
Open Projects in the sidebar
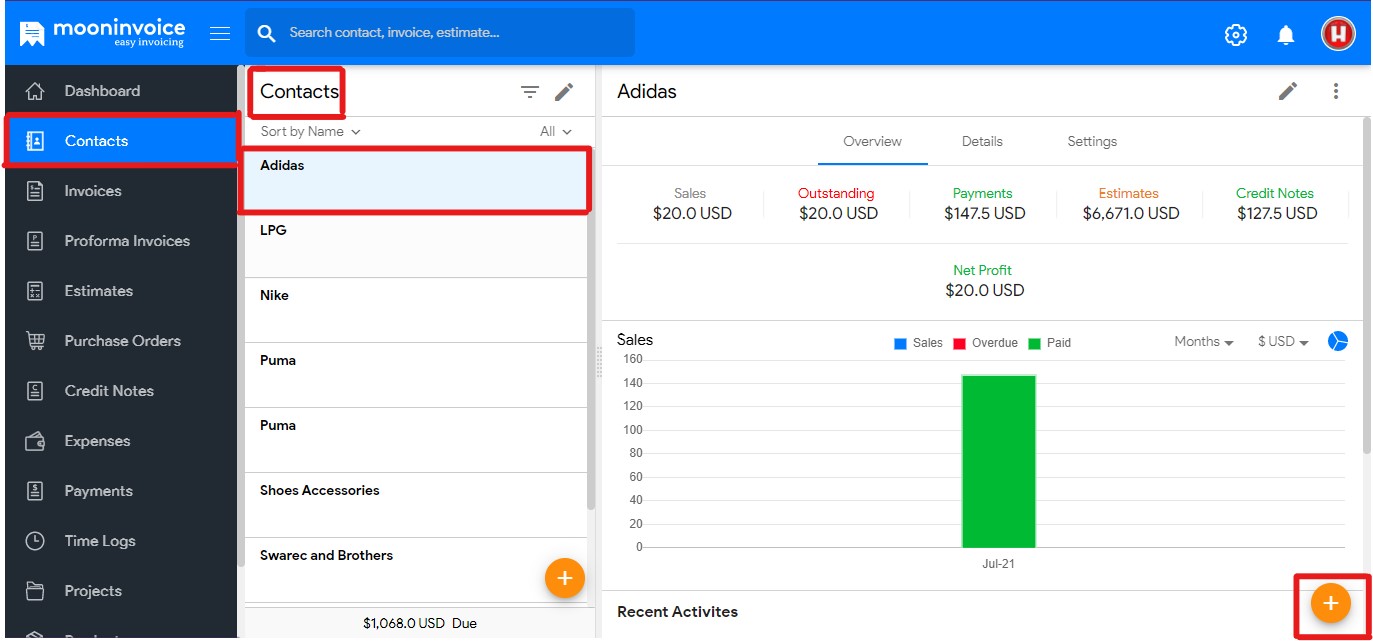tap(121, 591)
